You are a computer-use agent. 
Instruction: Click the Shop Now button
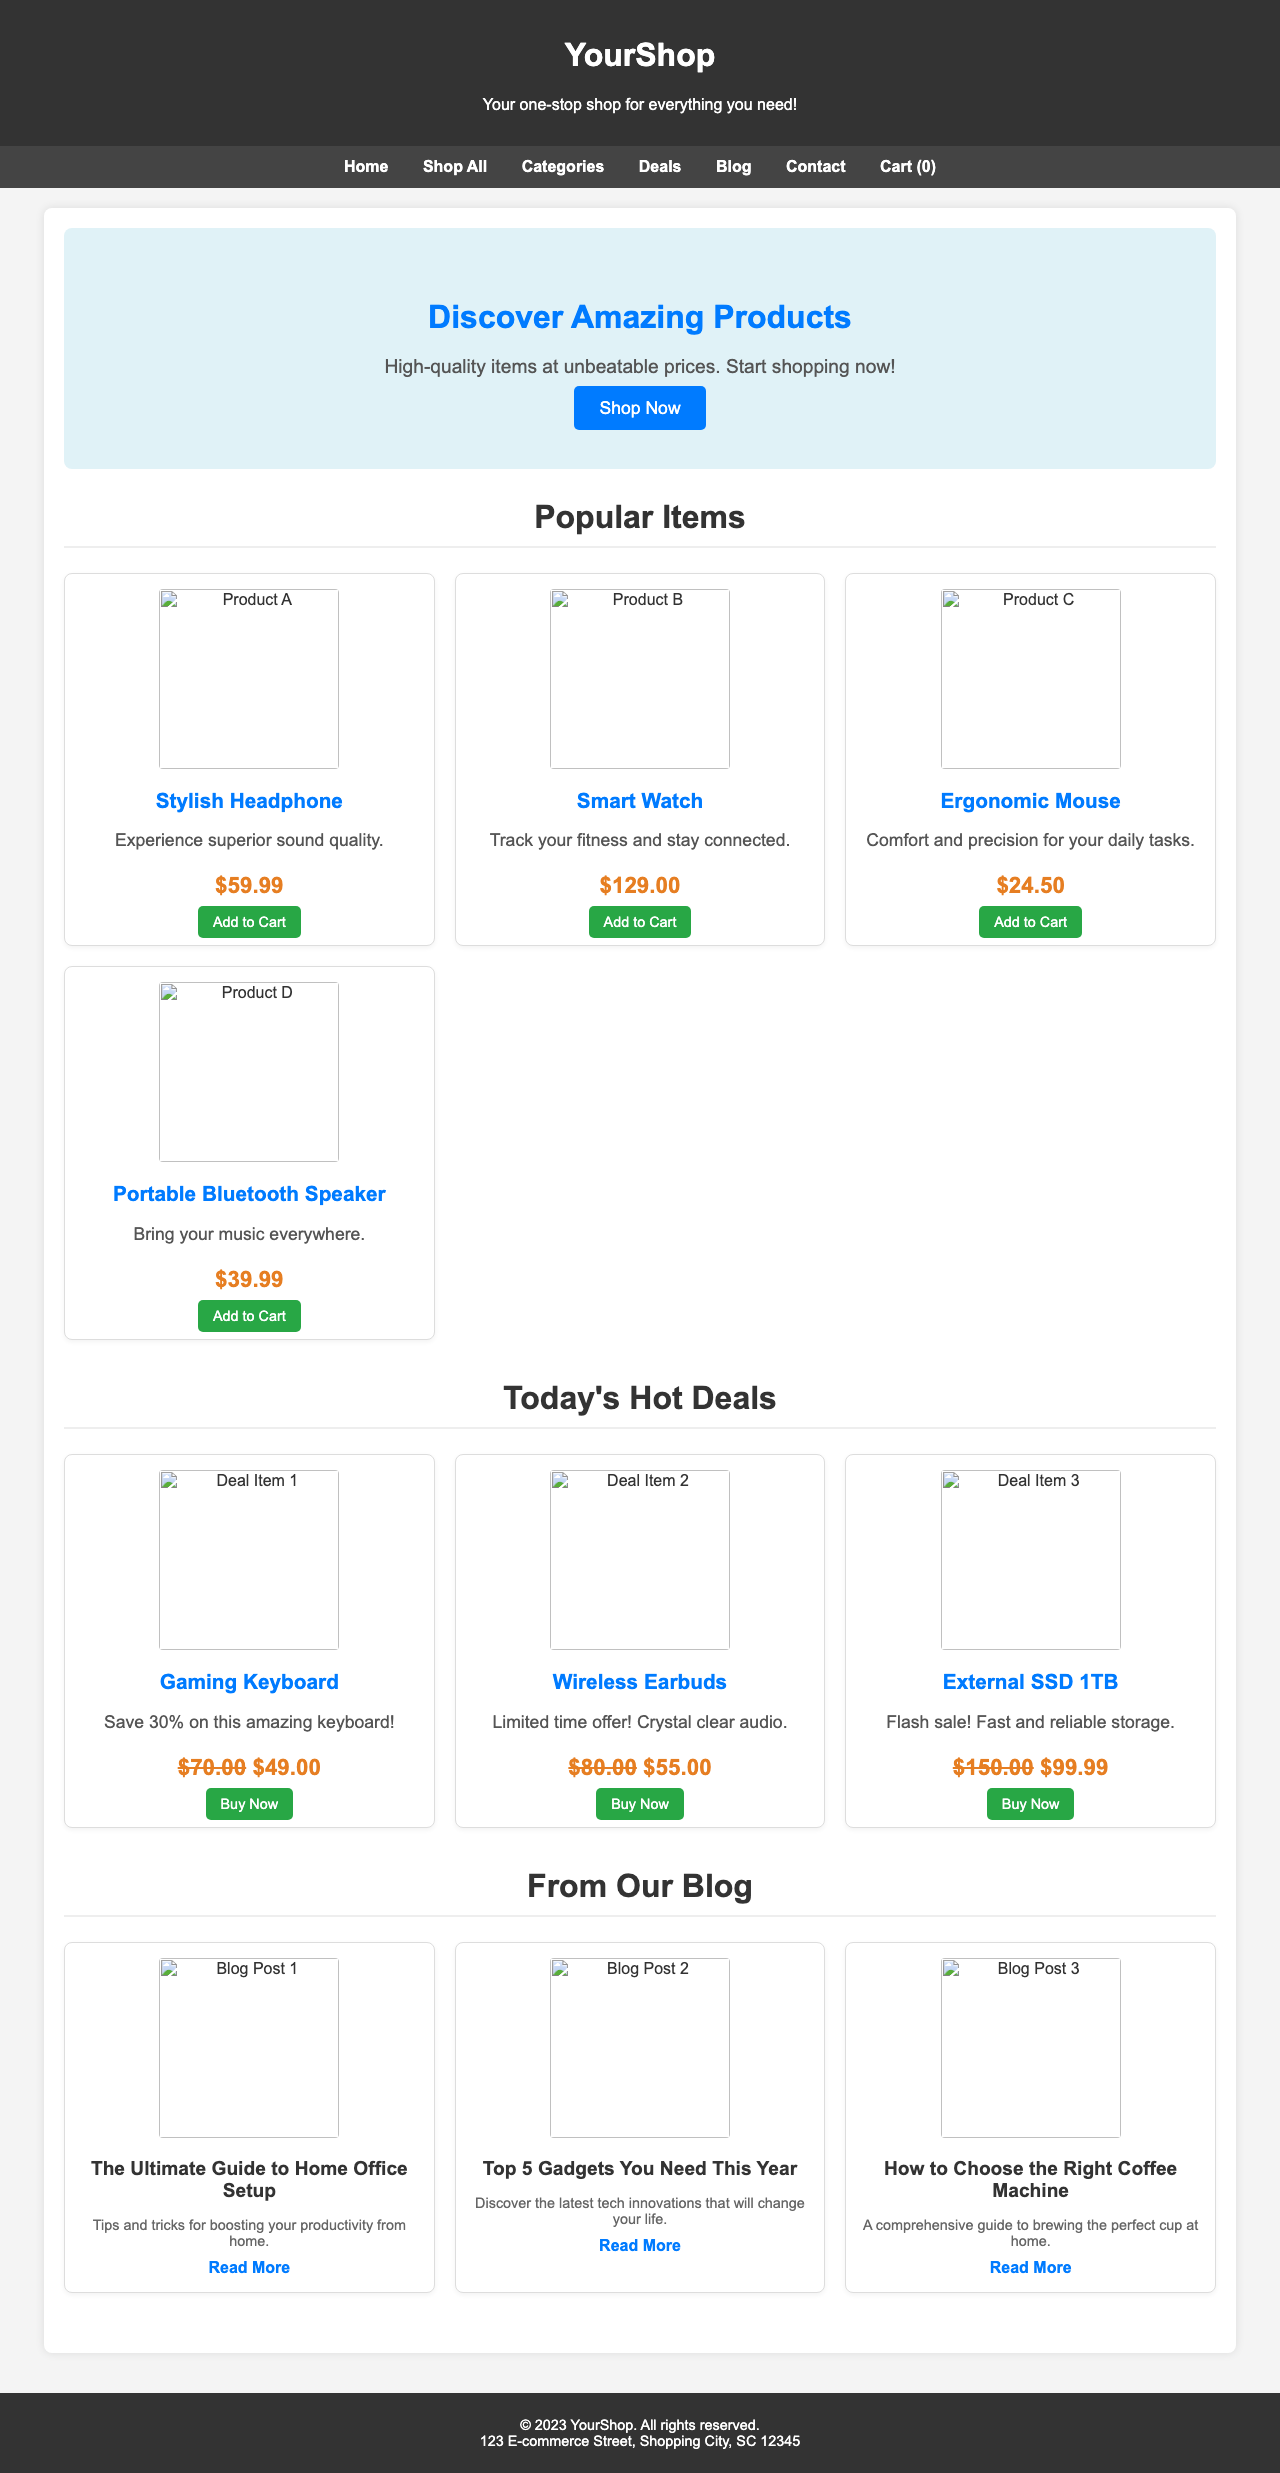pyautogui.click(x=639, y=408)
